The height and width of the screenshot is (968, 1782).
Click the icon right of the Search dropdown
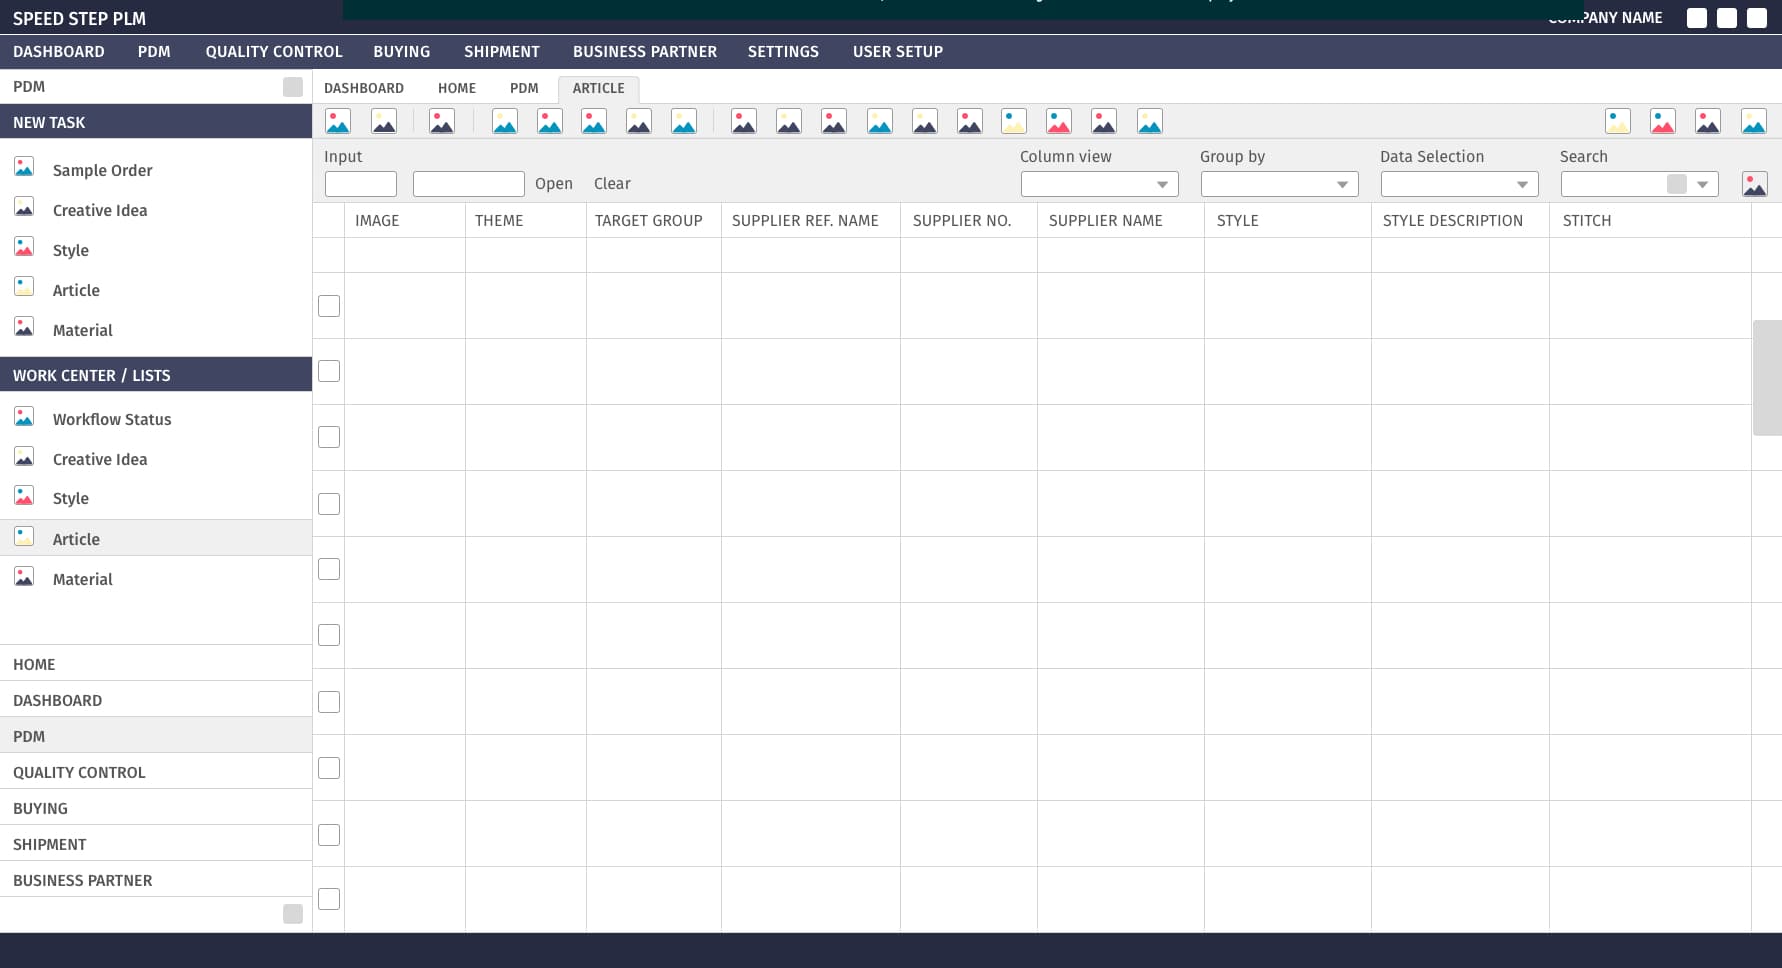click(x=1754, y=184)
